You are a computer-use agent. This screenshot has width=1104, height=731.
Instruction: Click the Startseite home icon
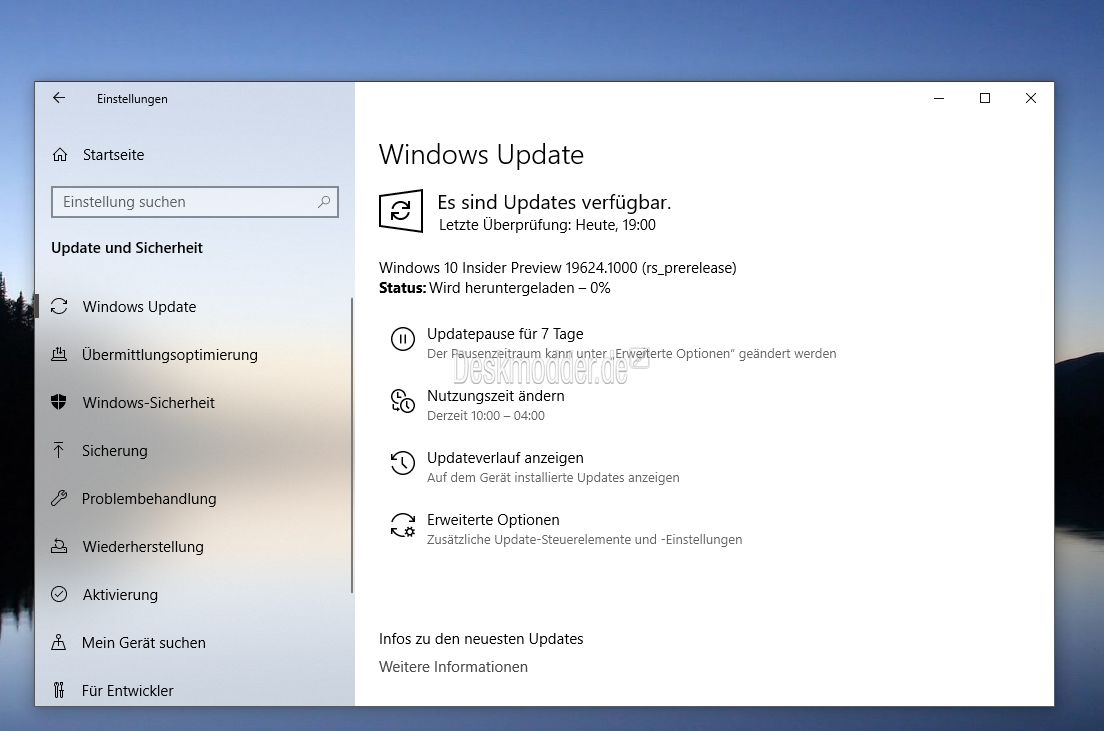pyautogui.click(x=60, y=154)
